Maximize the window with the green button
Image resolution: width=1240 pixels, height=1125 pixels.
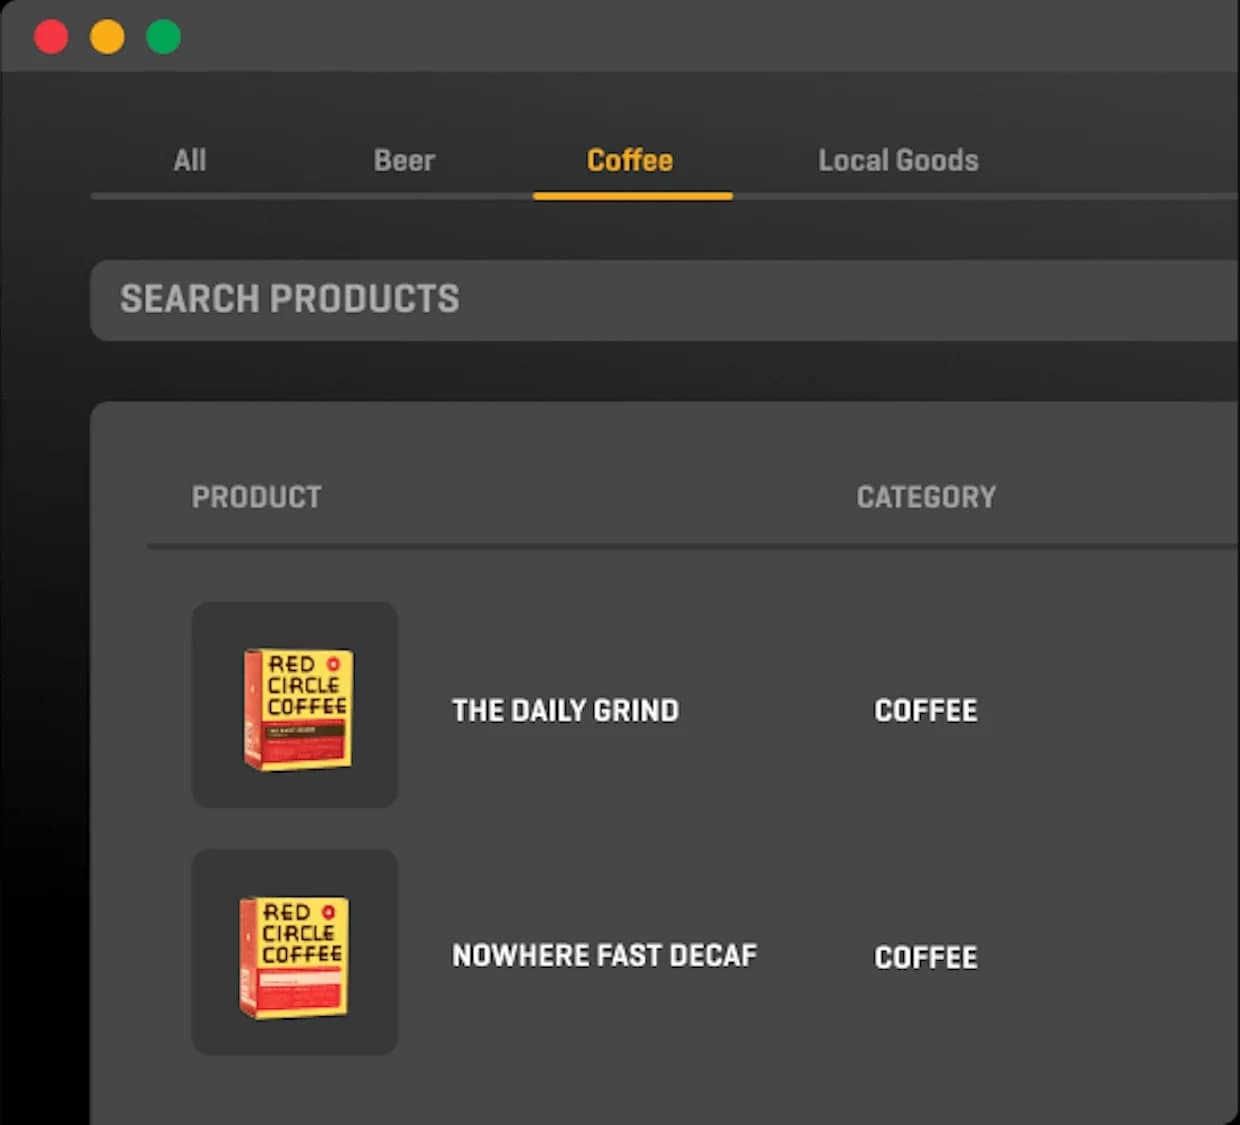(x=163, y=37)
